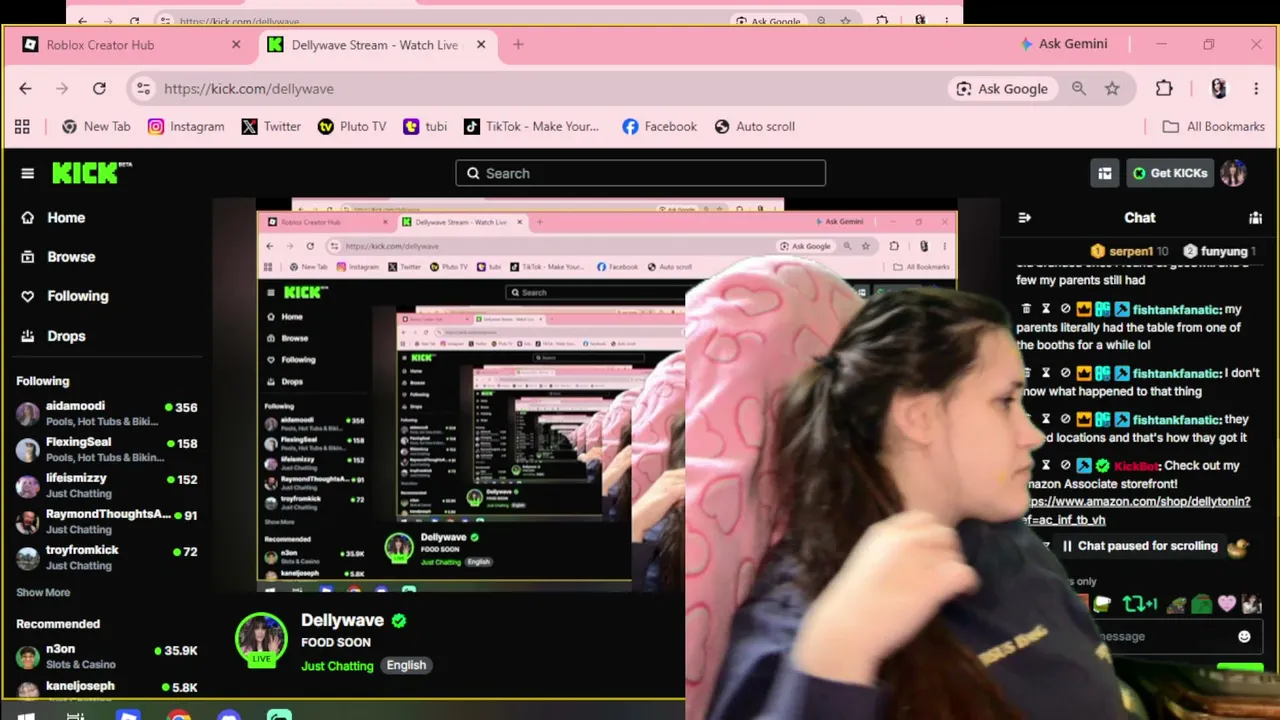
Task: Collapse the Chat panel with arrow icon
Action: [x=1024, y=217]
